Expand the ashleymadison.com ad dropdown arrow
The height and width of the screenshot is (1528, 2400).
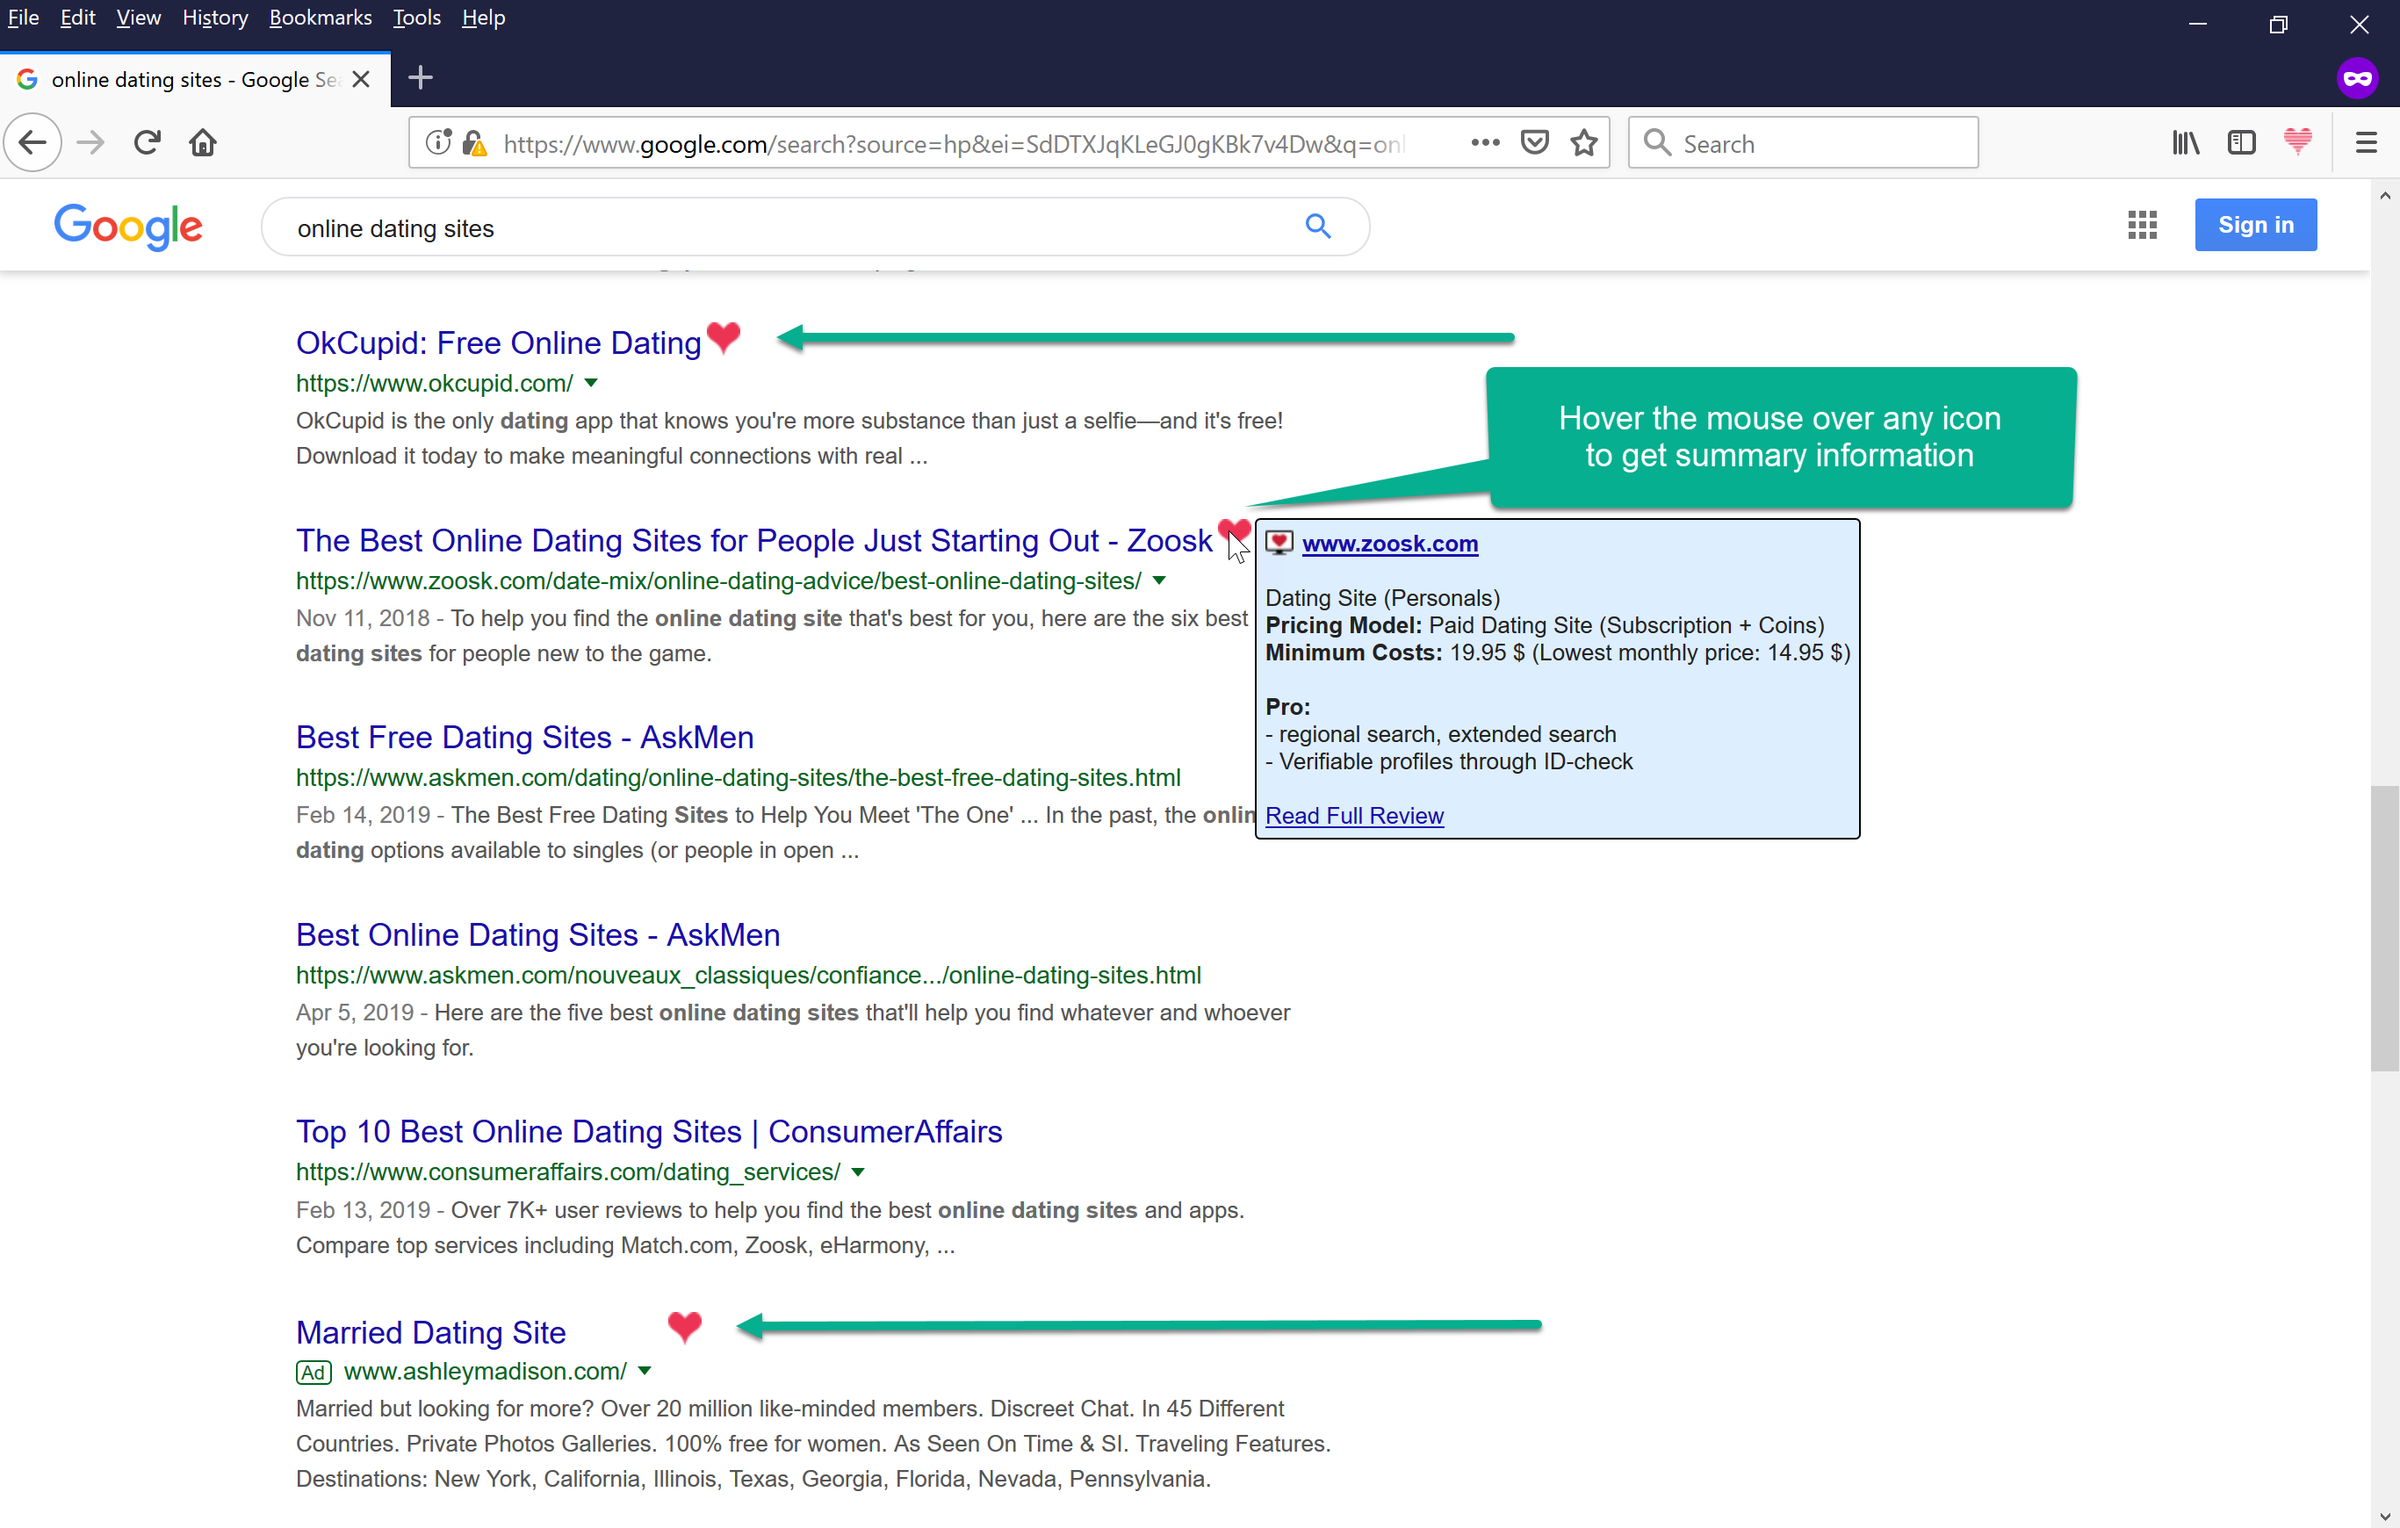[645, 1371]
